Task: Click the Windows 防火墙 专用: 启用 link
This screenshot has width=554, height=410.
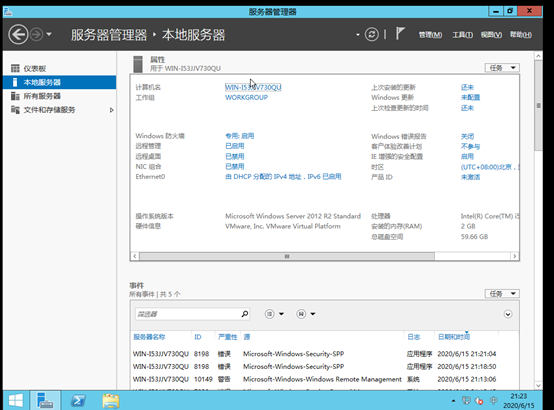Action: click(240, 136)
